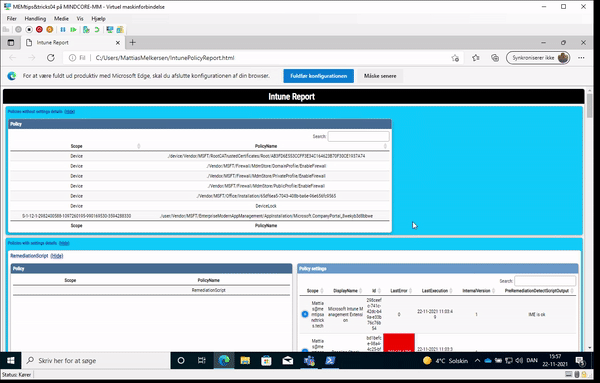Click the red LastError cell

click(399, 342)
